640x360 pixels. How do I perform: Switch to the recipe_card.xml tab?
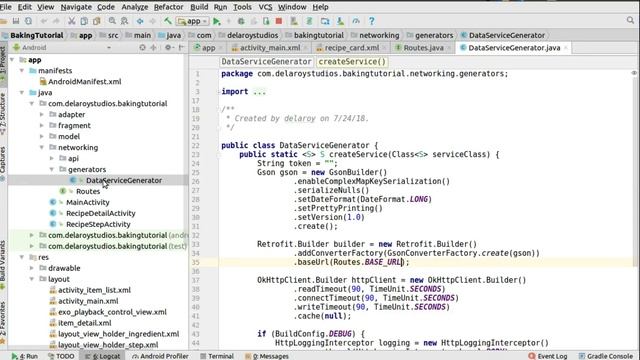(351, 48)
